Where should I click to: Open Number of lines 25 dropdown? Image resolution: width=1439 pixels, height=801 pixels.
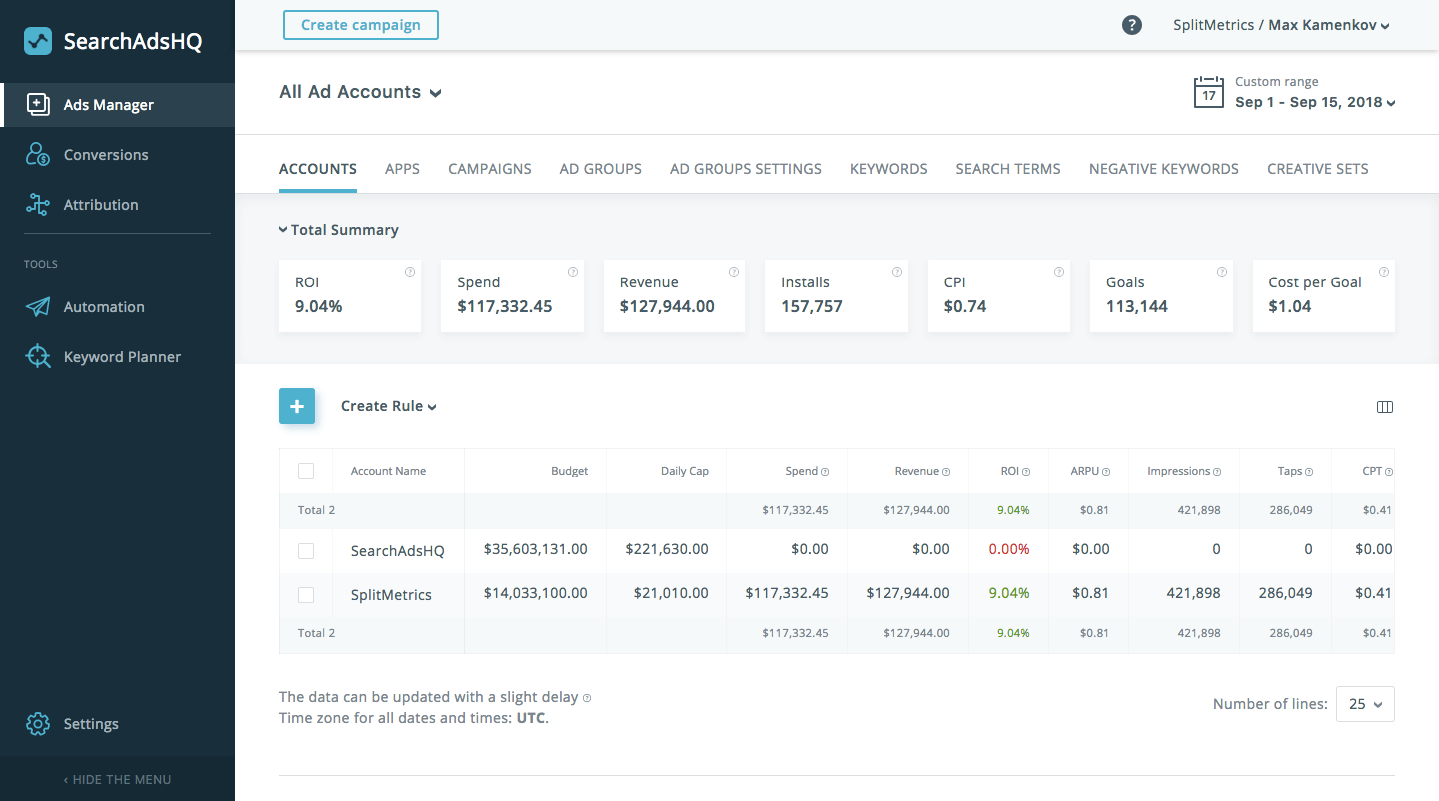[x=1365, y=704]
